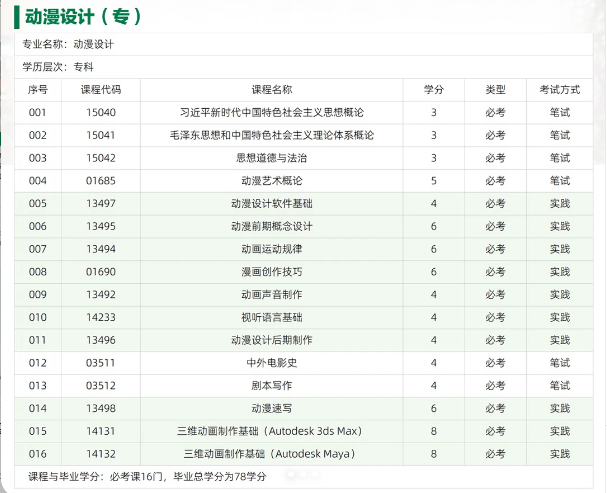The image size is (607, 493).
Task: Click the 考试方式 column header
Action: click(x=560, y=90)
